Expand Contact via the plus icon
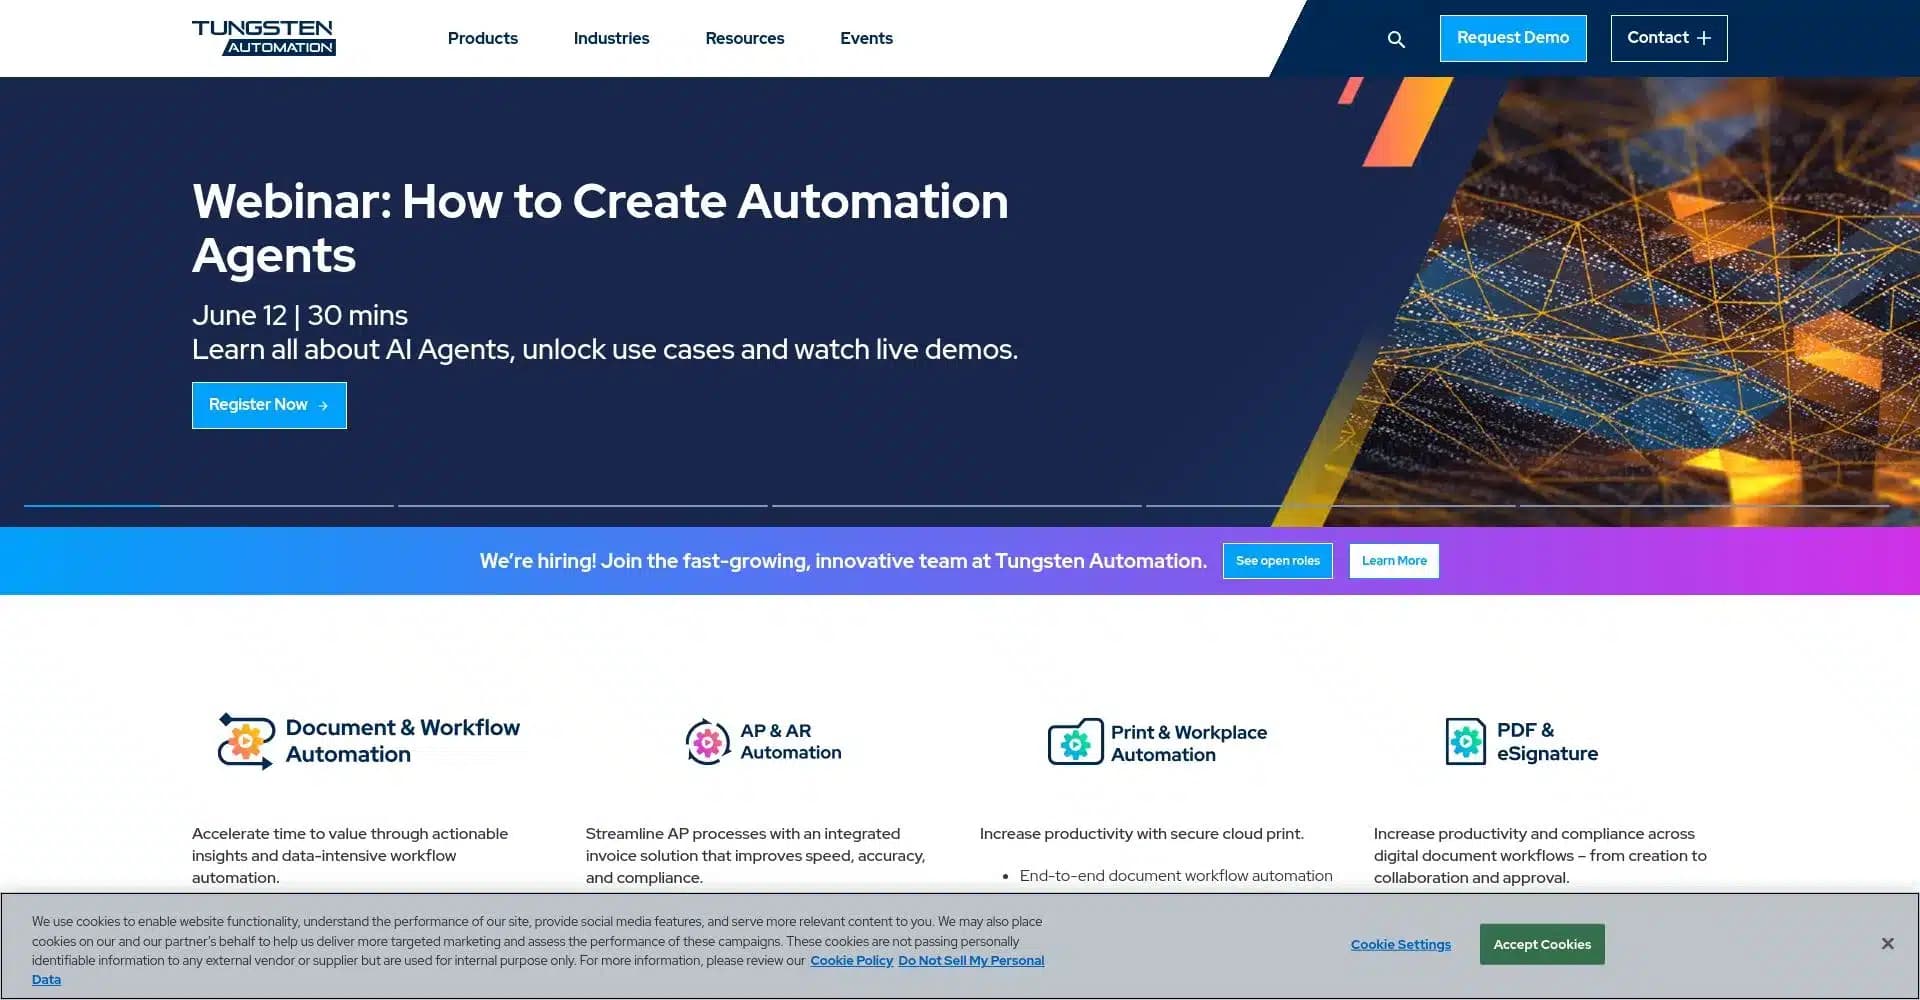Viewport: 1920px width, 1000px height. (x=1704, y=37)
